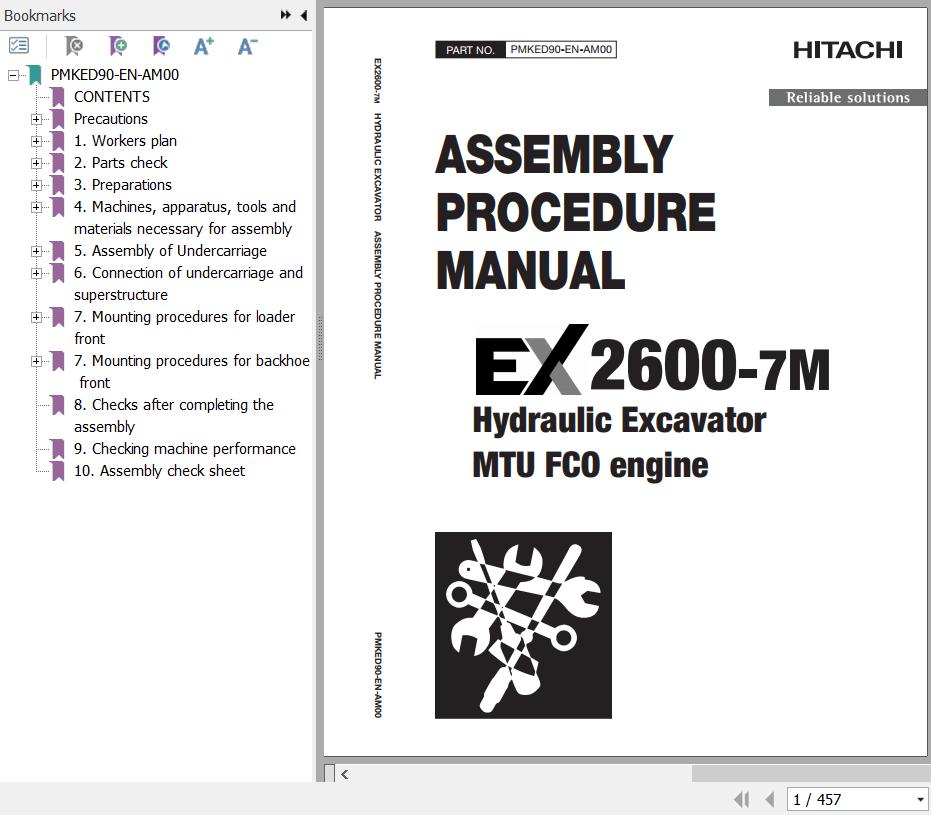Open 7. Mounting procedures for loader front
The width and height of the screenshot is (931, 815).
[184, 327]
